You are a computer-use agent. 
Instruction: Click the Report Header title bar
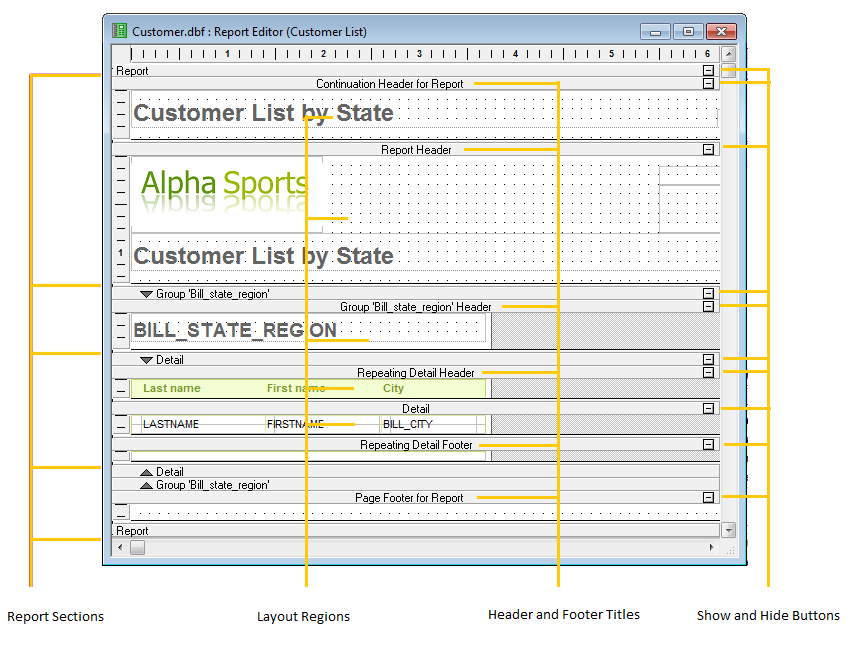coord(416,150)
